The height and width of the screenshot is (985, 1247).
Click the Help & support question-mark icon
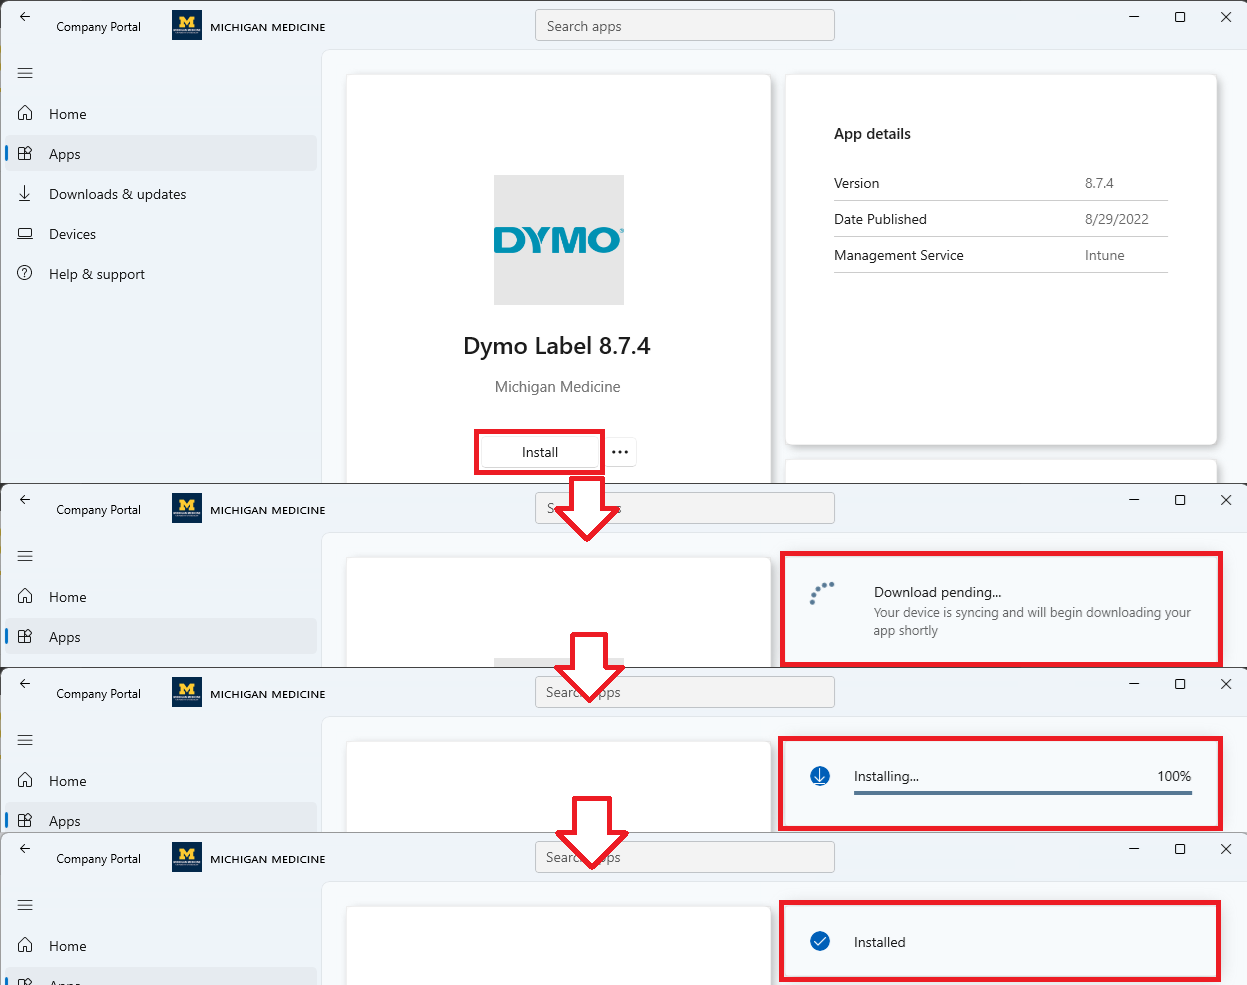26,274
